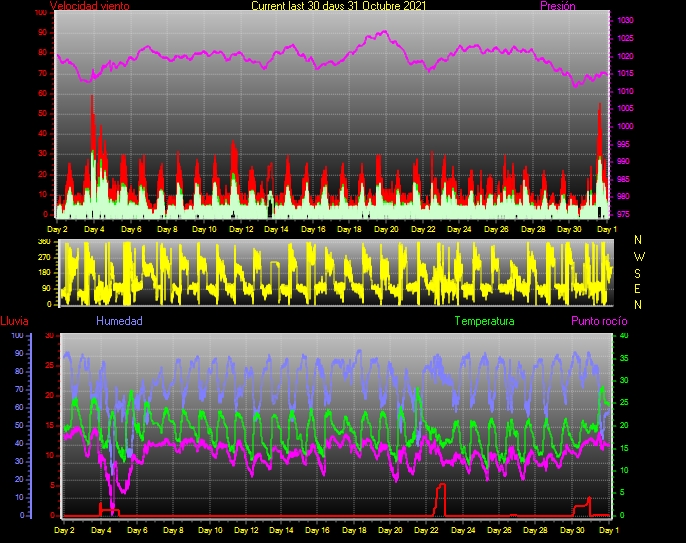Click the 980 pressure axis value
The width and height of the screenshot is (686, 543).
coord(623,196)
